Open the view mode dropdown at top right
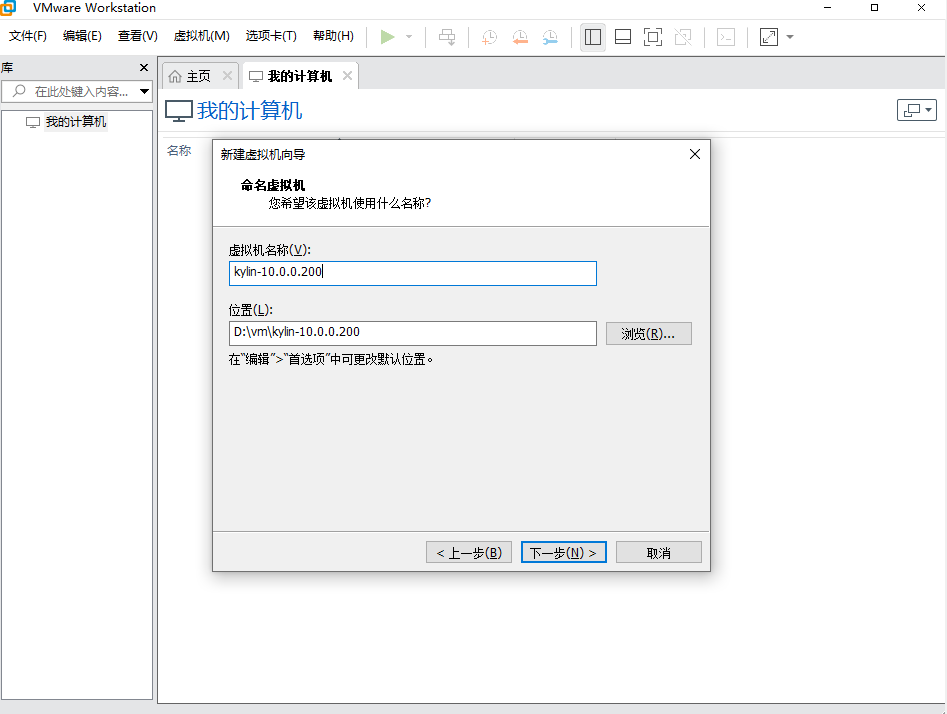 tap(917, 110)
